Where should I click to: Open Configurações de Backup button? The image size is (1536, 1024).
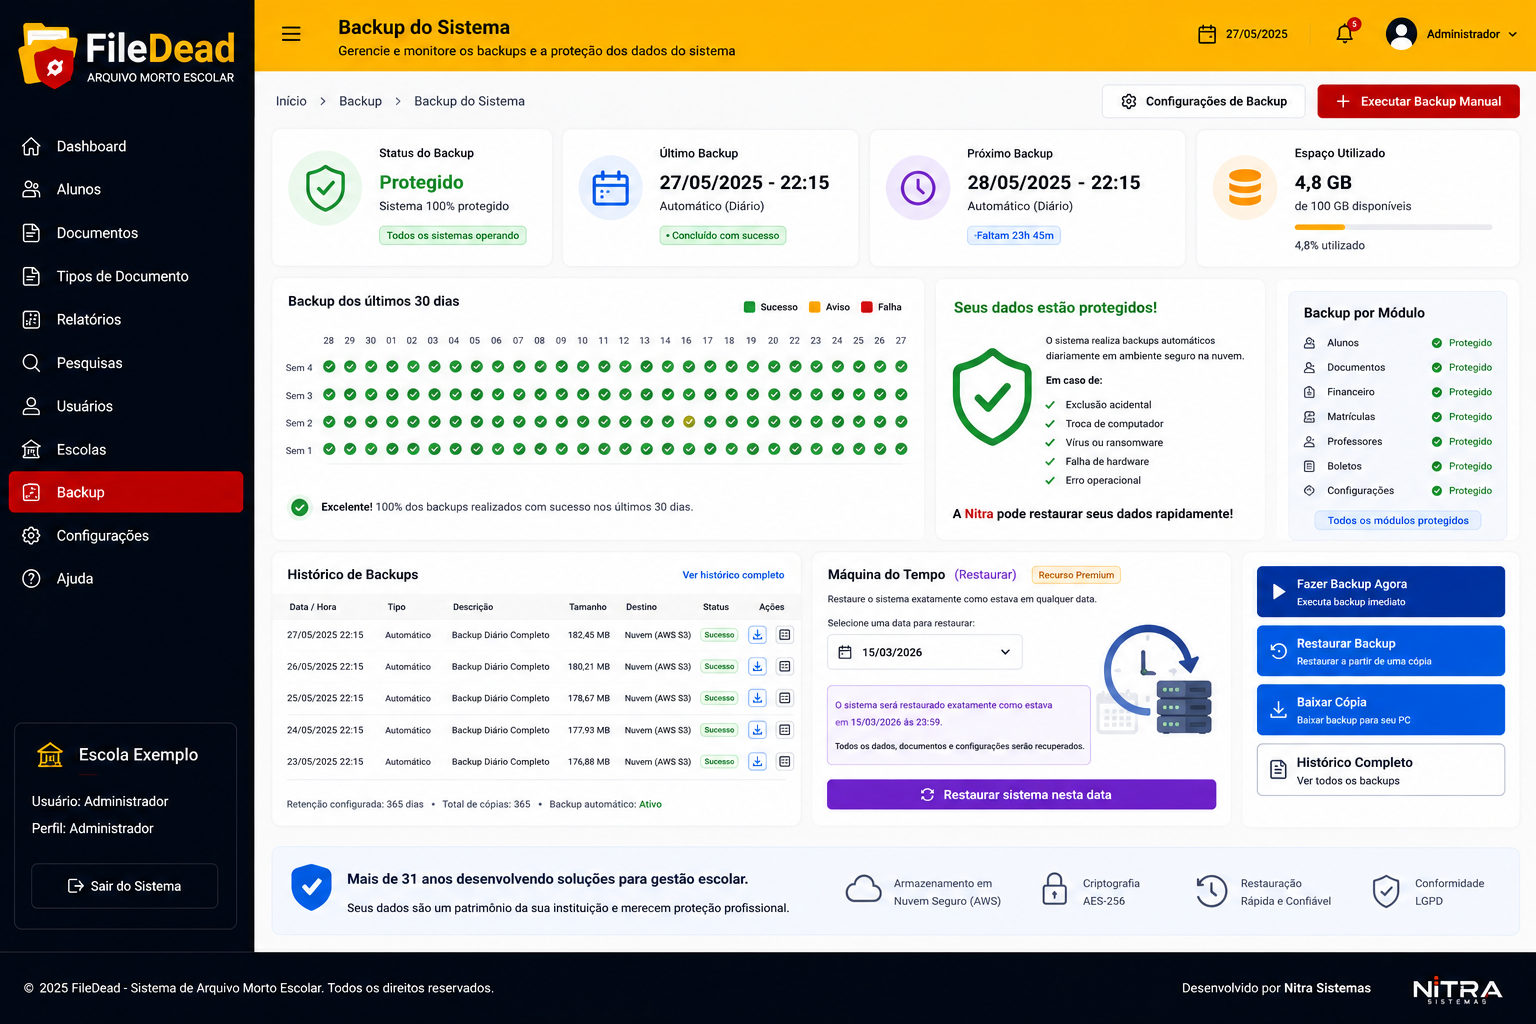[1204, 101]
